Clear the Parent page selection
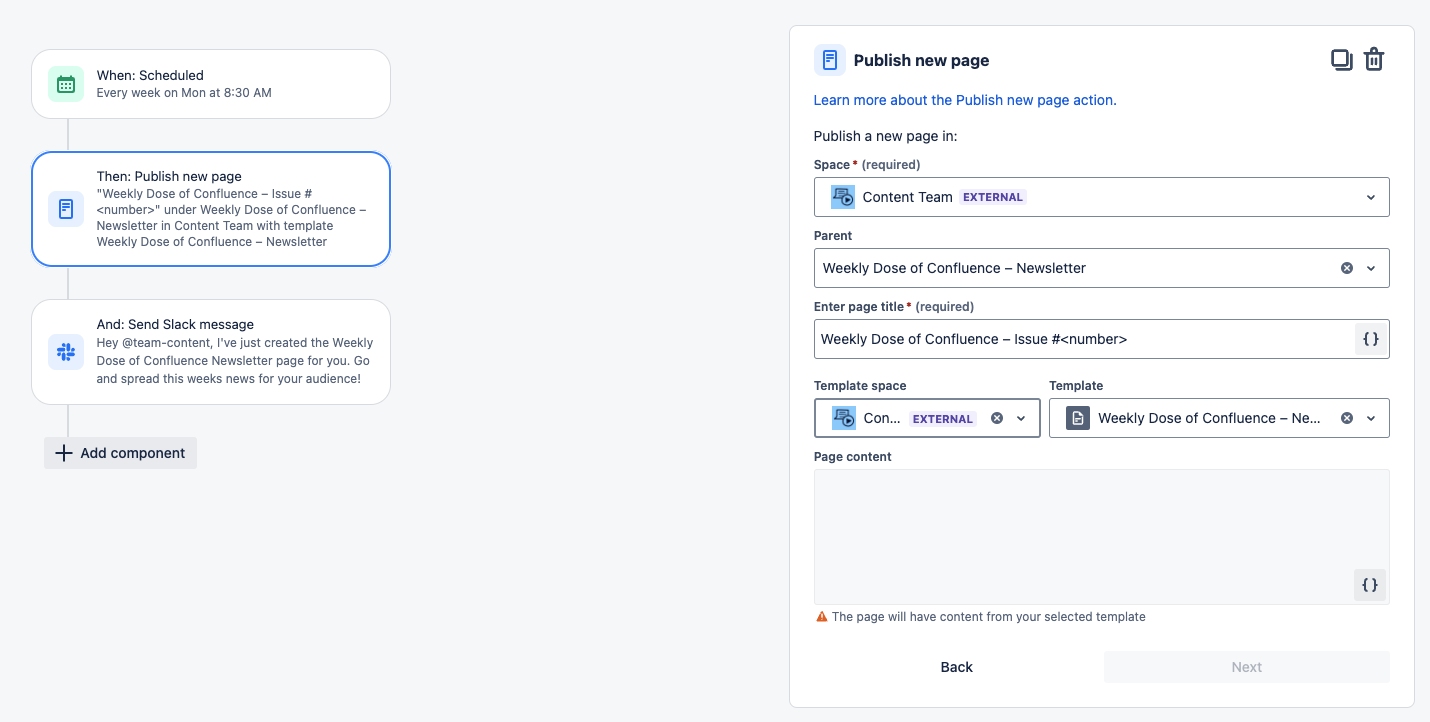Image resolution: width=1430 pixels, height=722 pixels. pos(1347,268)
